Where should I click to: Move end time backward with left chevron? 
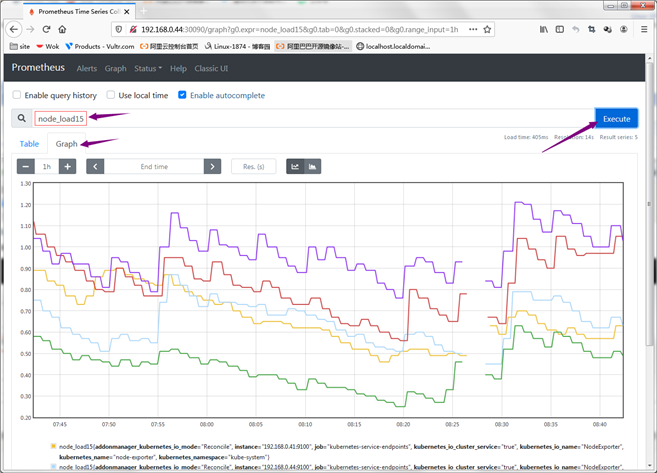pos(95,166)
